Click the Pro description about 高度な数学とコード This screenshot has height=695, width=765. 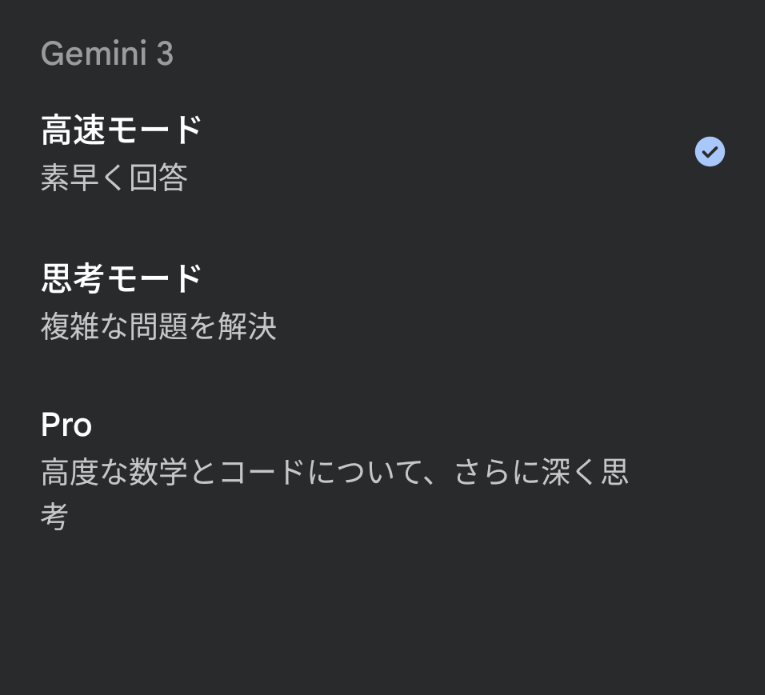coord(334,473)
